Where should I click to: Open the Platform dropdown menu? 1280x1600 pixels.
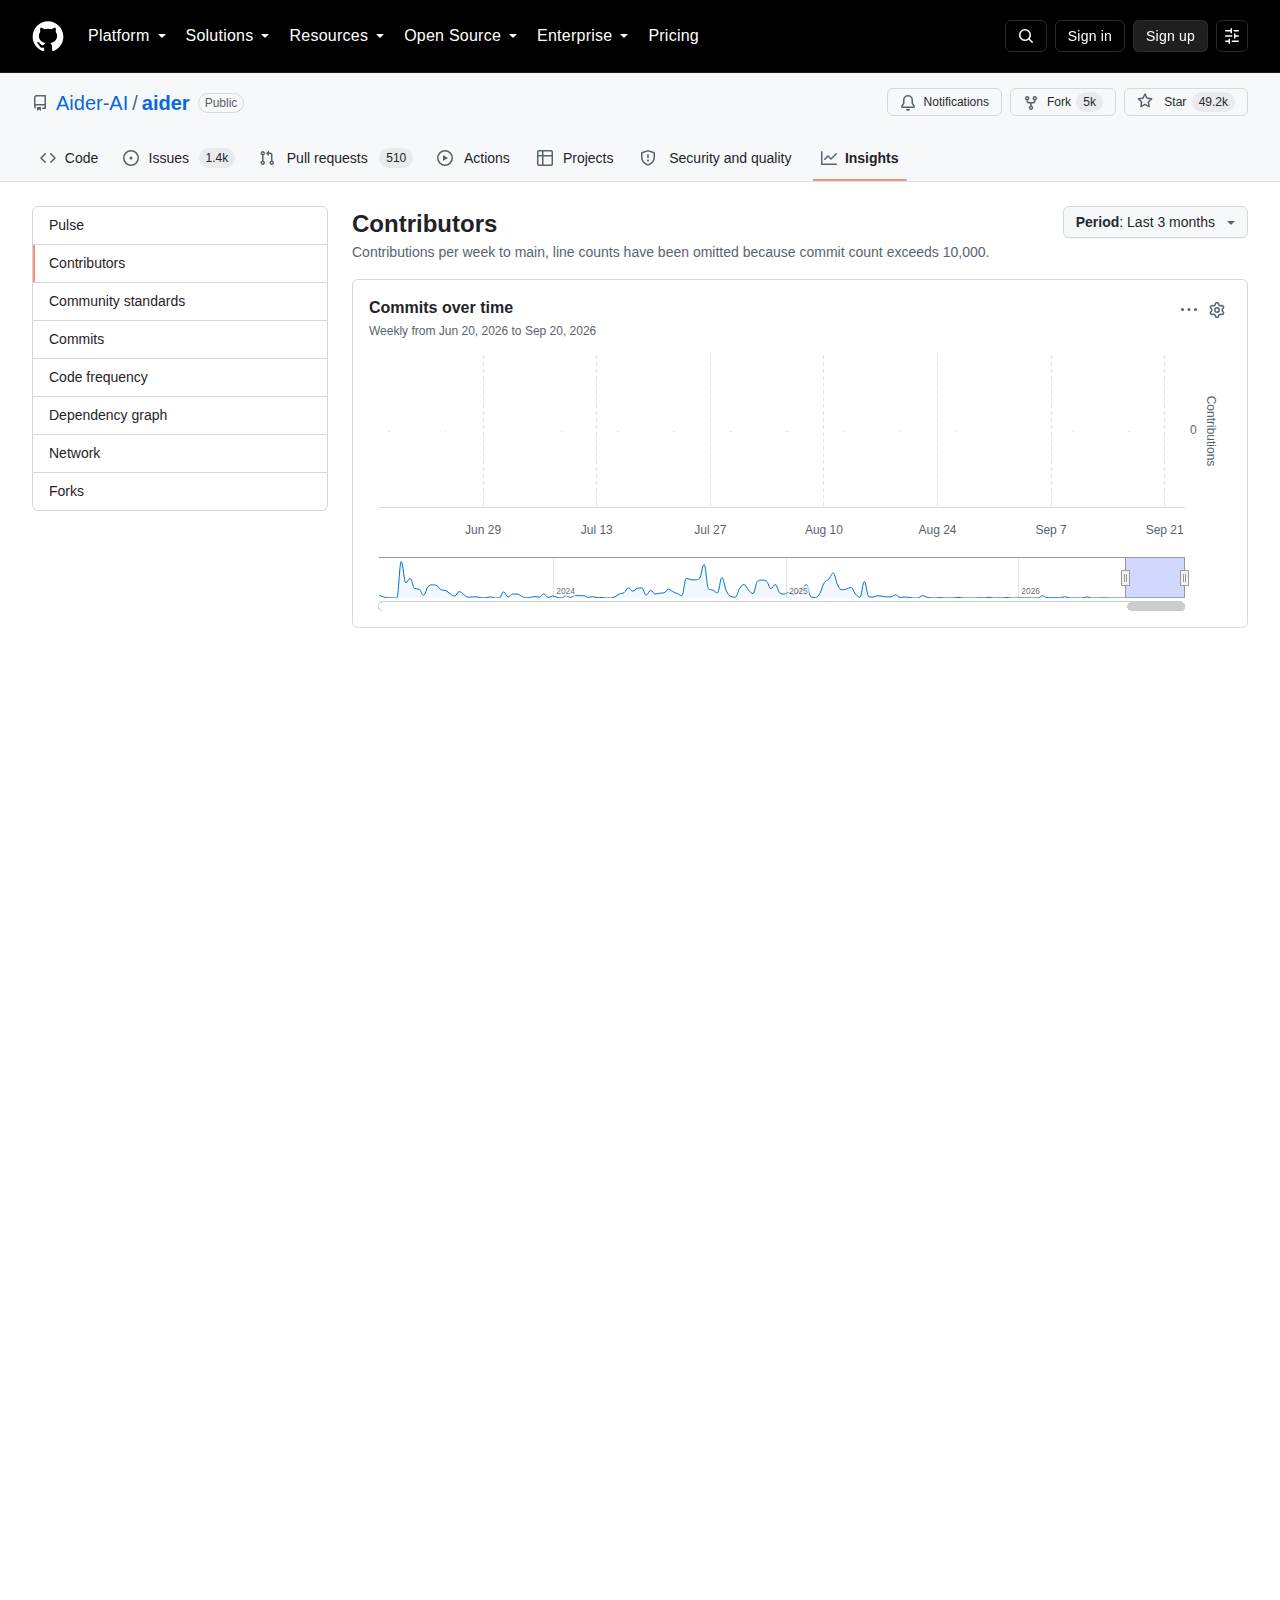point(127,36)
